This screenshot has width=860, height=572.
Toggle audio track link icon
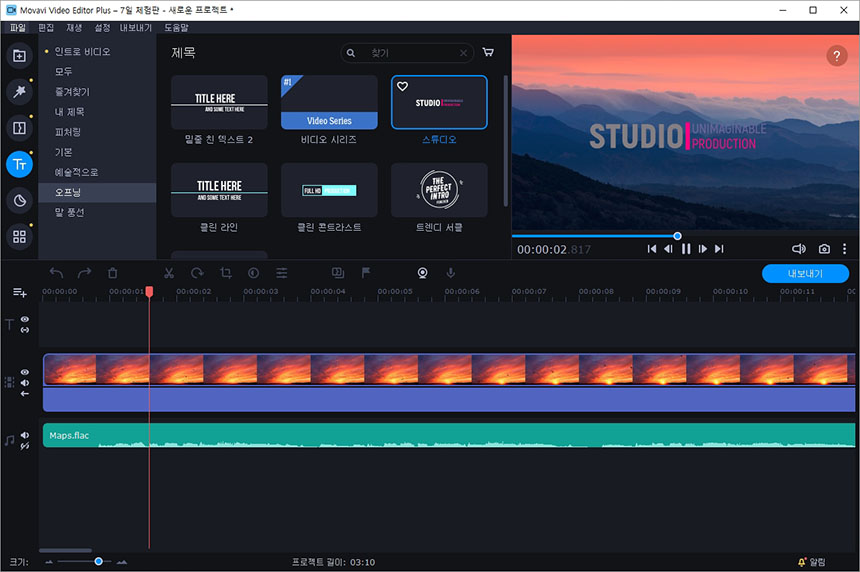click(25, 446)
